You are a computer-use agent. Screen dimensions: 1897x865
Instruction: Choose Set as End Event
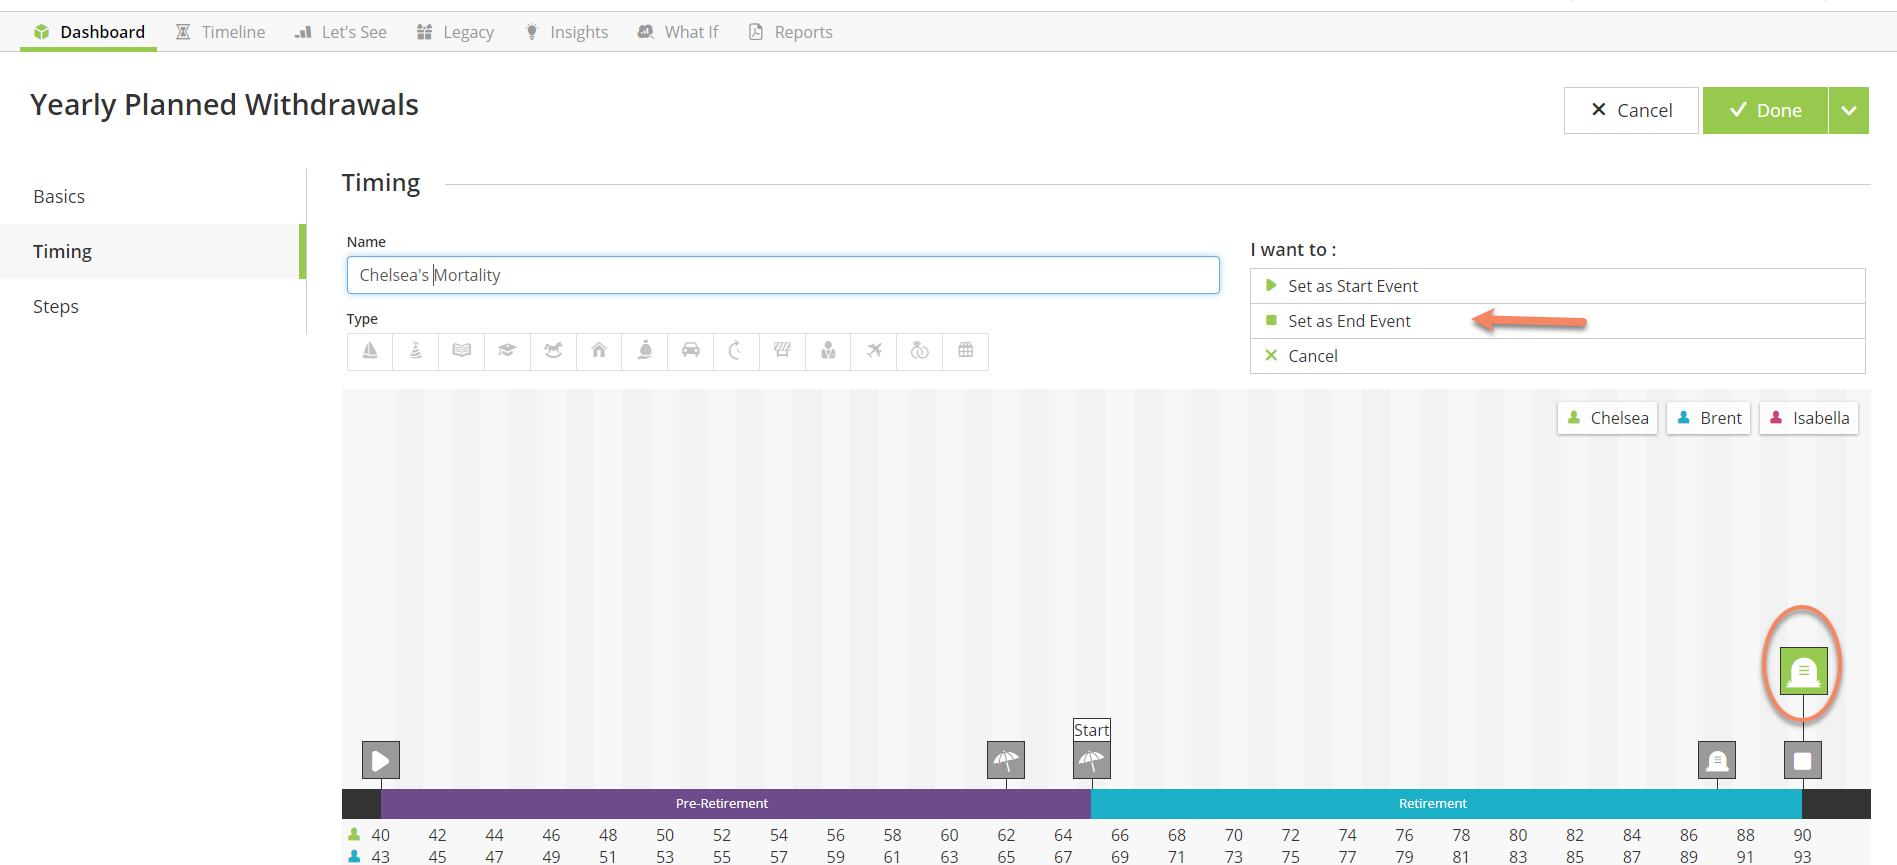[x=1557, y=321]
